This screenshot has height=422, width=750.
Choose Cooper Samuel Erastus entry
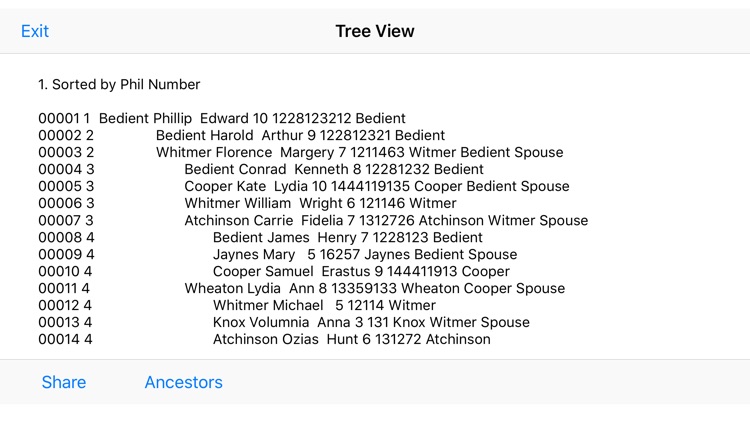pos(274,271)
